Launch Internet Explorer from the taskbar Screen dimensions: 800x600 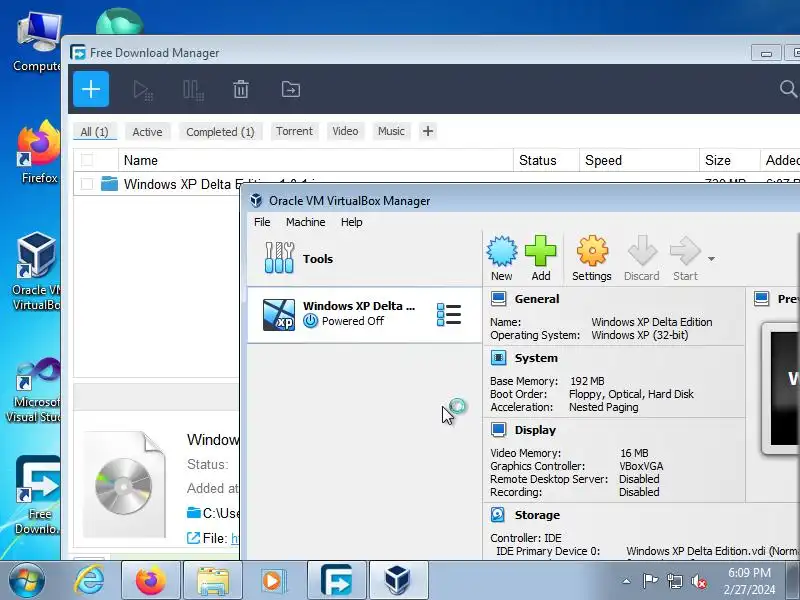point(89,581)
